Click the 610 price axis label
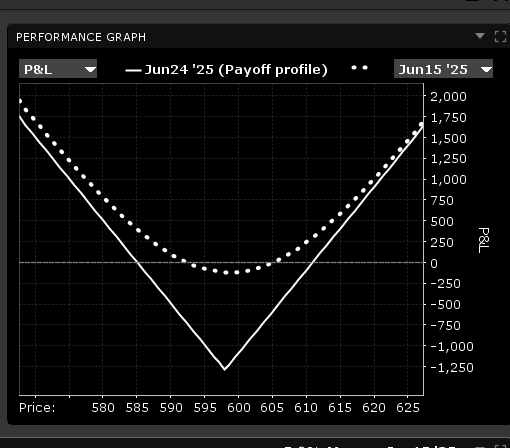The image size is (510, 448). pos(306,408)
